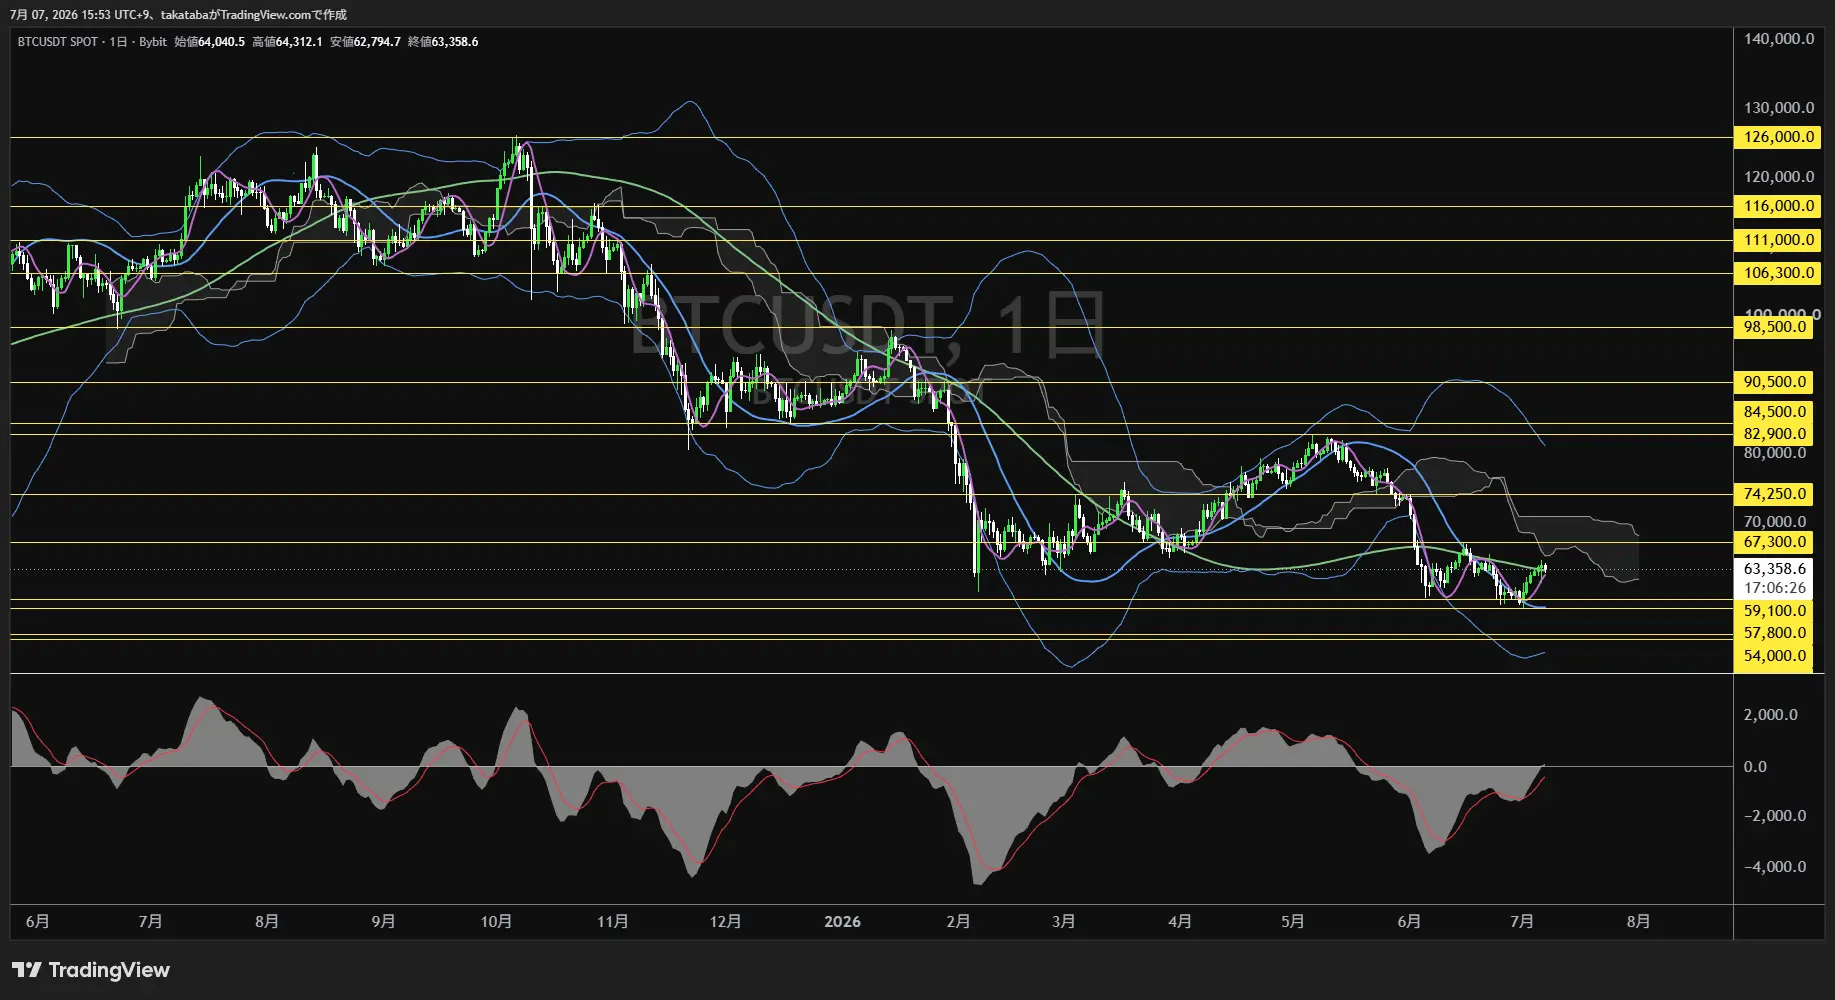Select the 74,250.0 resistance label
Viewport: 1835px width, 1000px height.
[1774, 494]
